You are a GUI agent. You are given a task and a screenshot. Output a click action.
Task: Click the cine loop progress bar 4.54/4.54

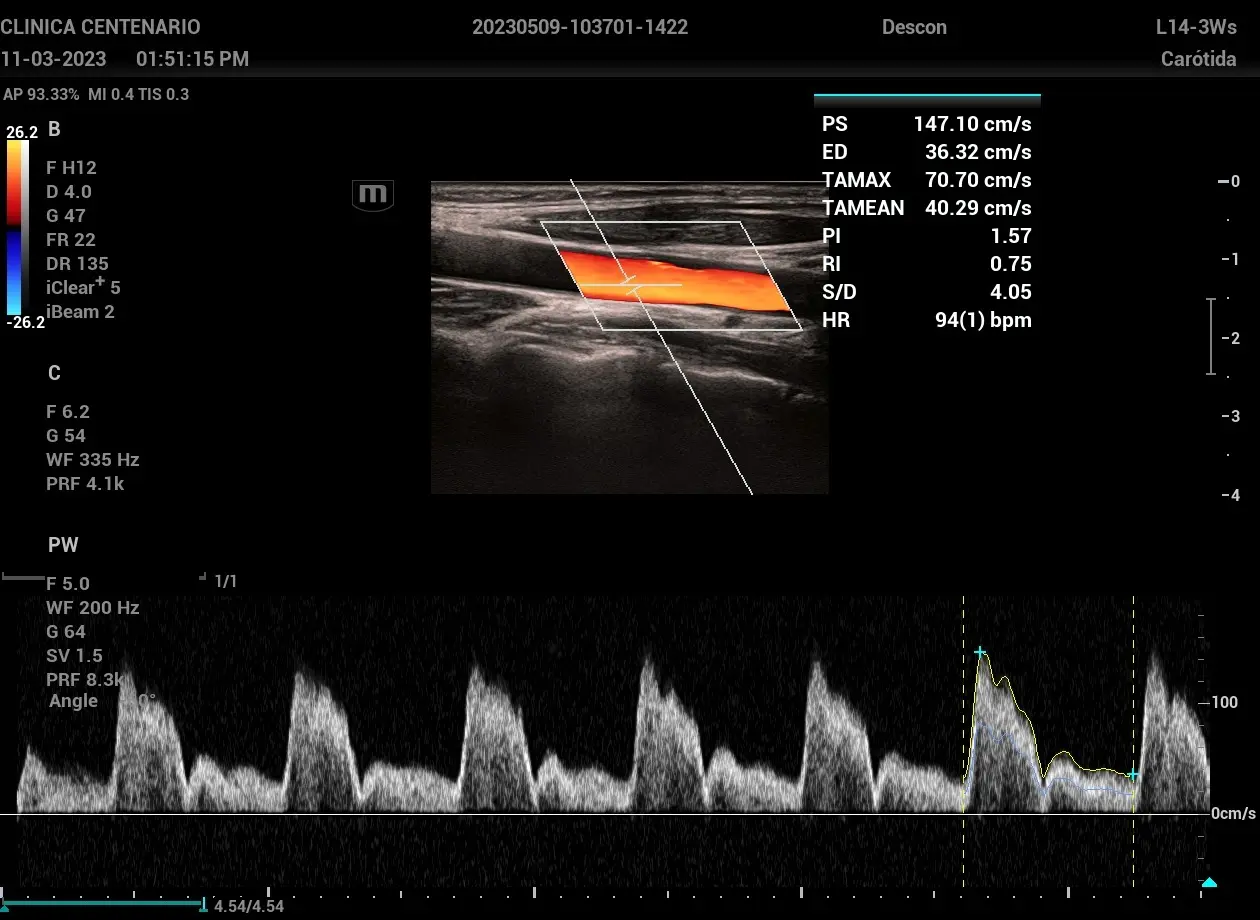(x=103, y=904)
